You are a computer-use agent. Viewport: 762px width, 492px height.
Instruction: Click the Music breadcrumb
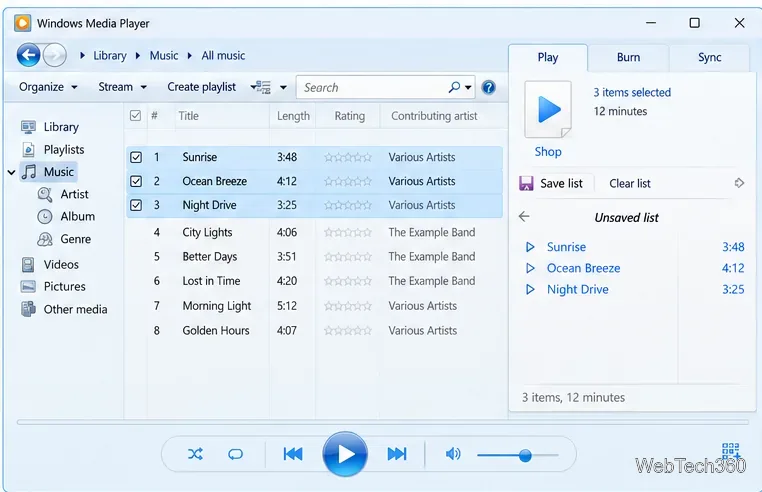pyautogui.click(x=164, y=56)
